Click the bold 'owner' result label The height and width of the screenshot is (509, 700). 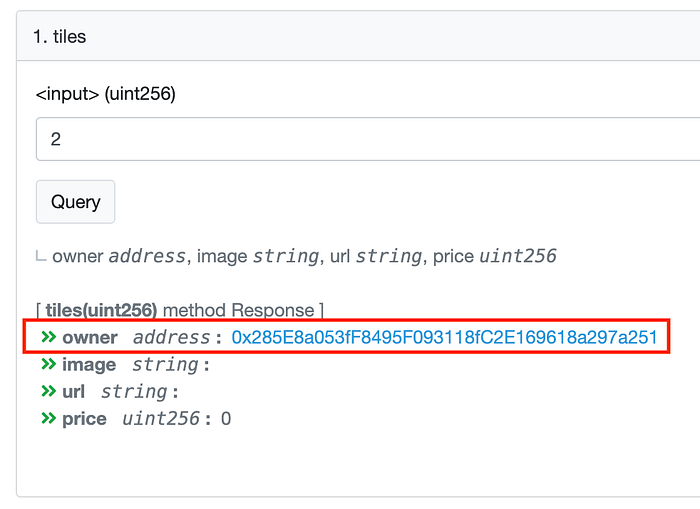coord(90,338)
